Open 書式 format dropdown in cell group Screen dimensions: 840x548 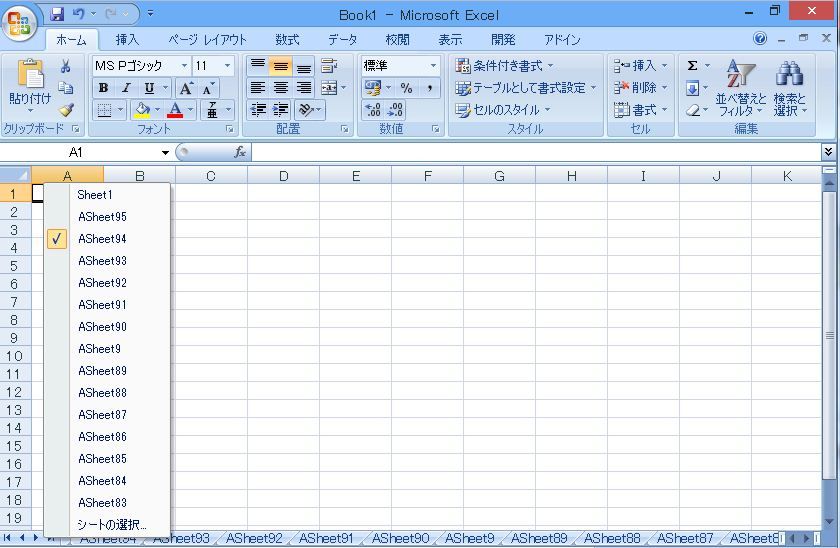tap(640, 110)
